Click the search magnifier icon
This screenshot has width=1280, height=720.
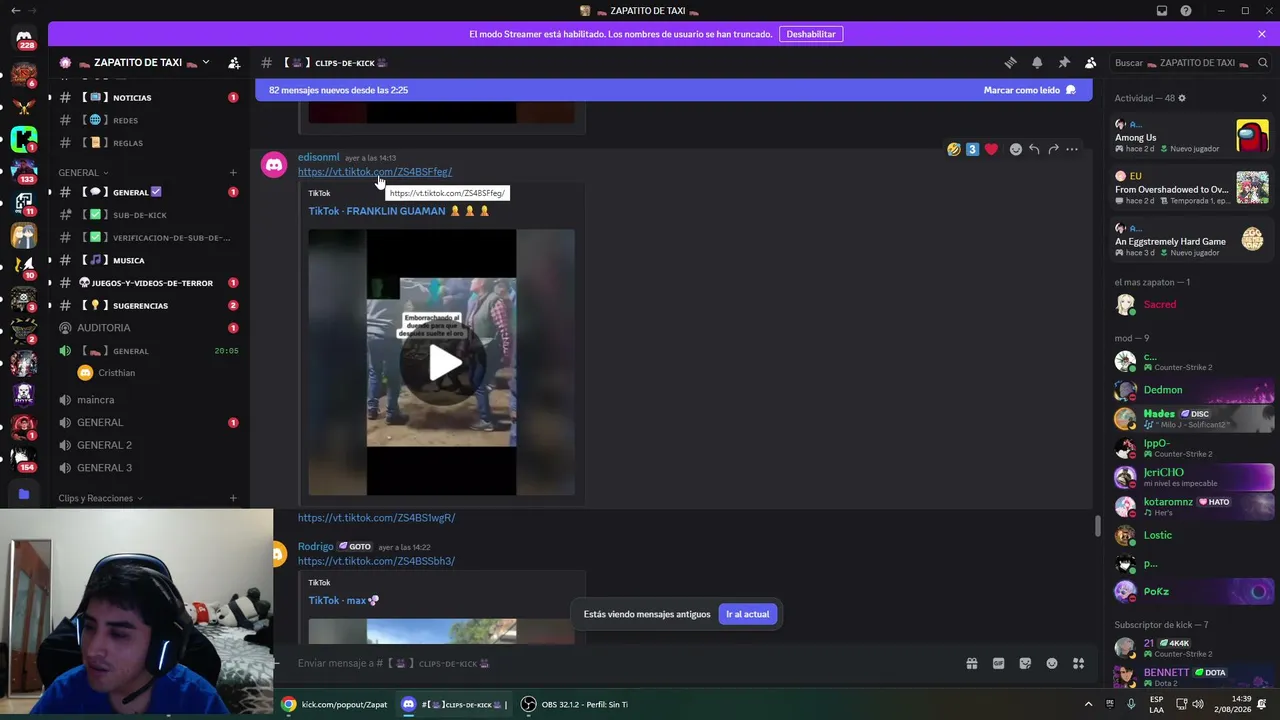click(x=1262, y=63)
